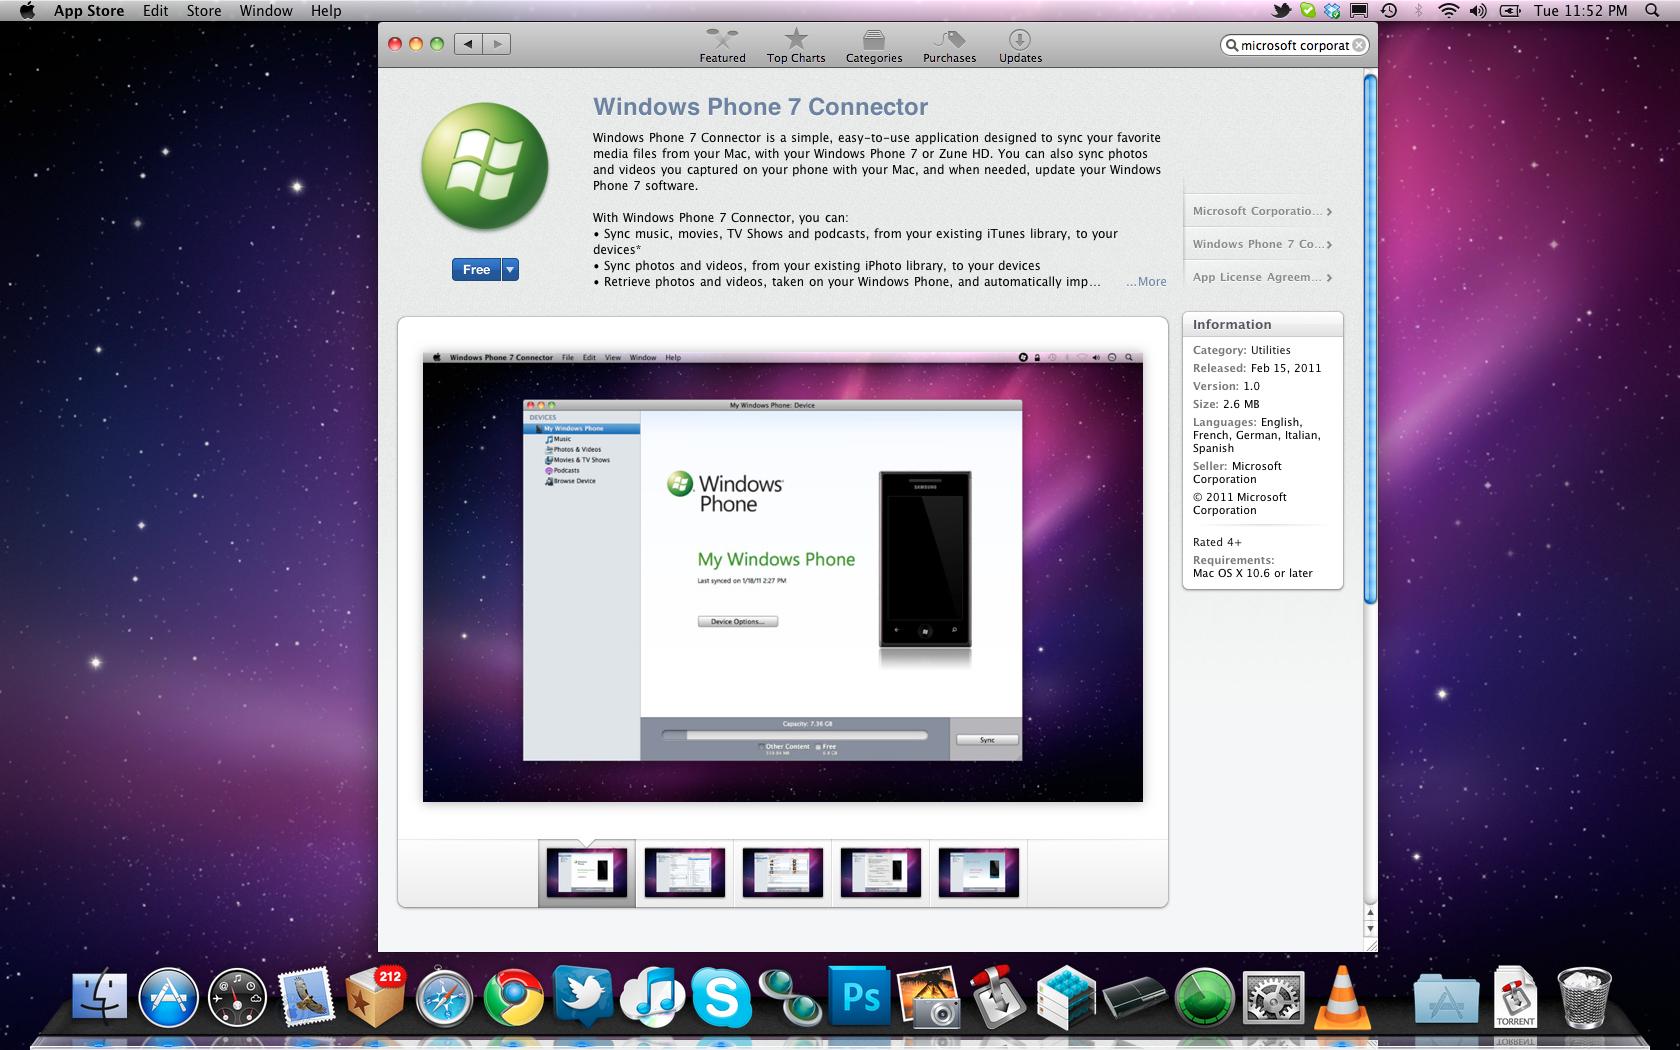Select the second screenshot thumbnail
This screenshot has height=1050, width=1680.
[685, 872]
